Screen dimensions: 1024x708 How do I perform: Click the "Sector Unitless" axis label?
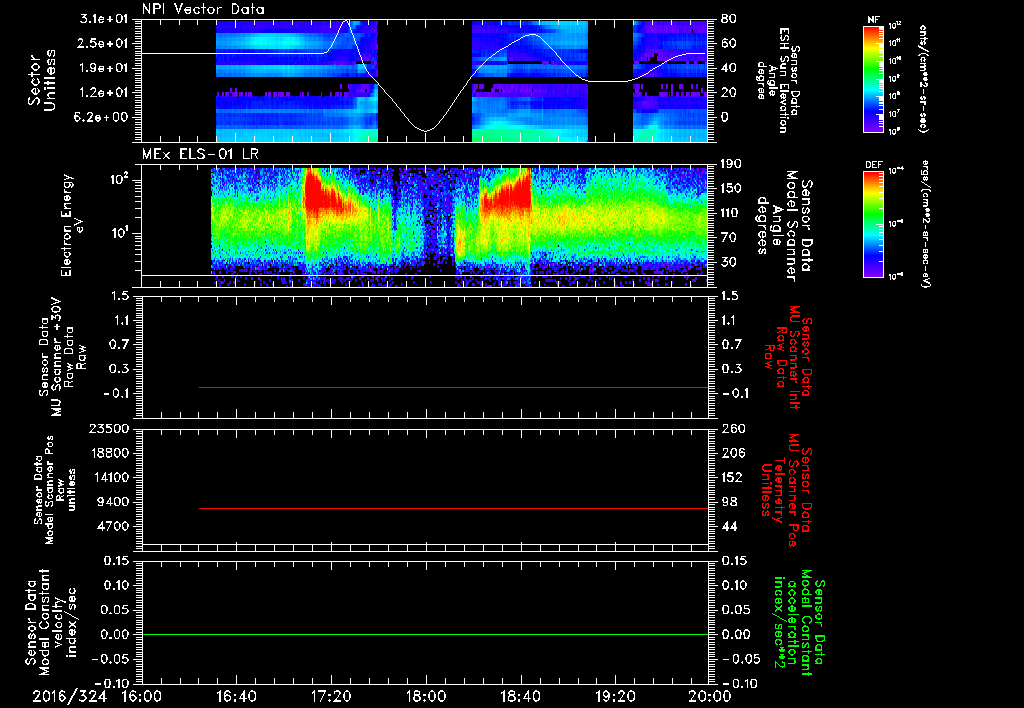(x=41, y=80)
